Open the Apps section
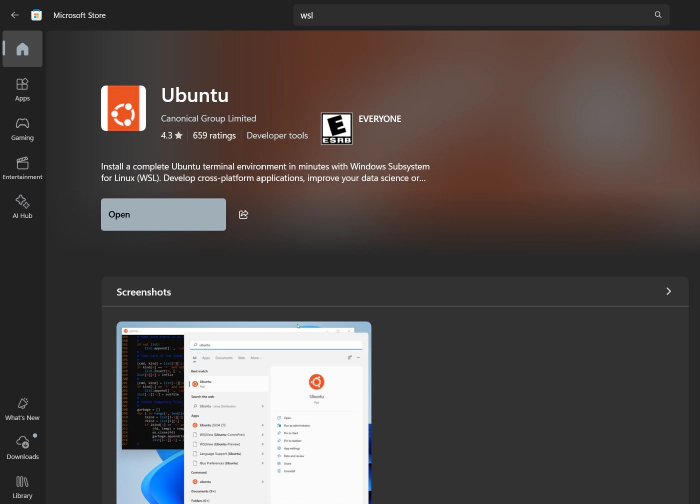 pos(22,90)
